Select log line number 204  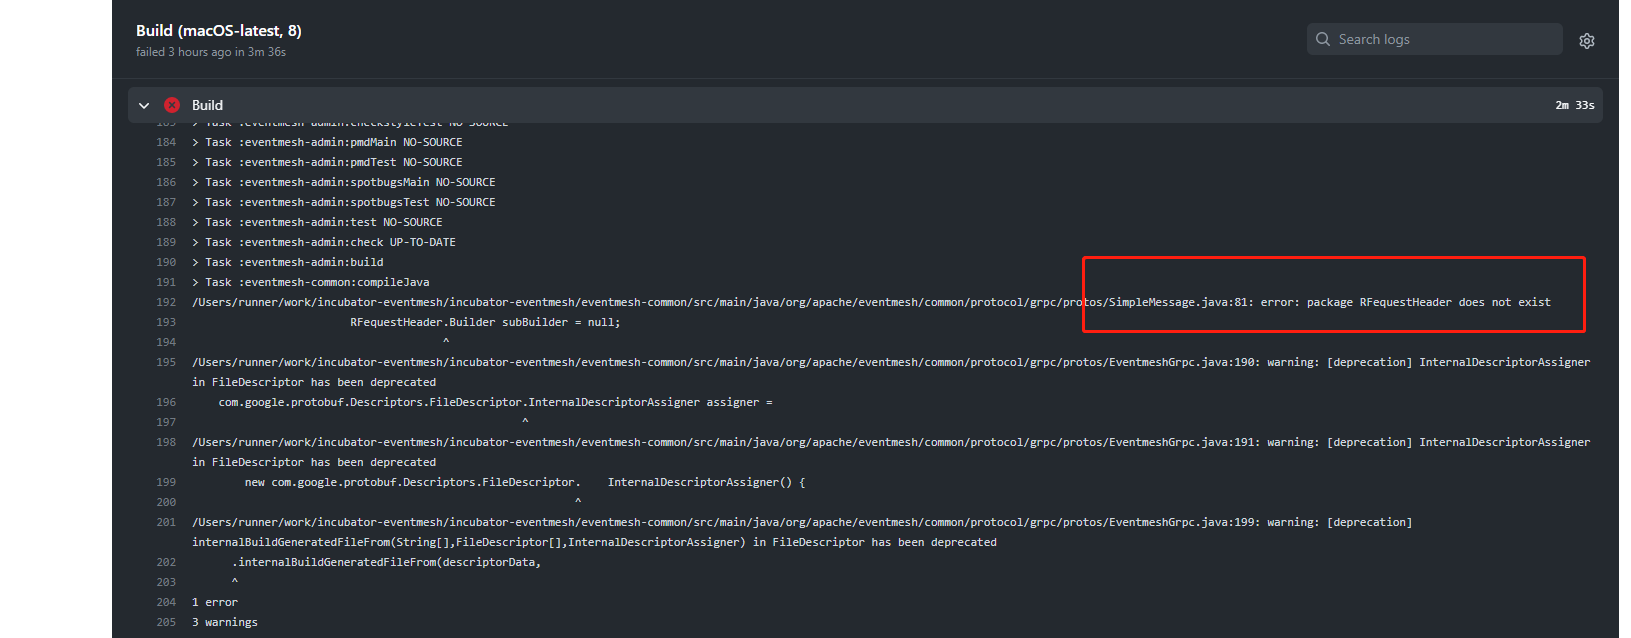[166, 602]
